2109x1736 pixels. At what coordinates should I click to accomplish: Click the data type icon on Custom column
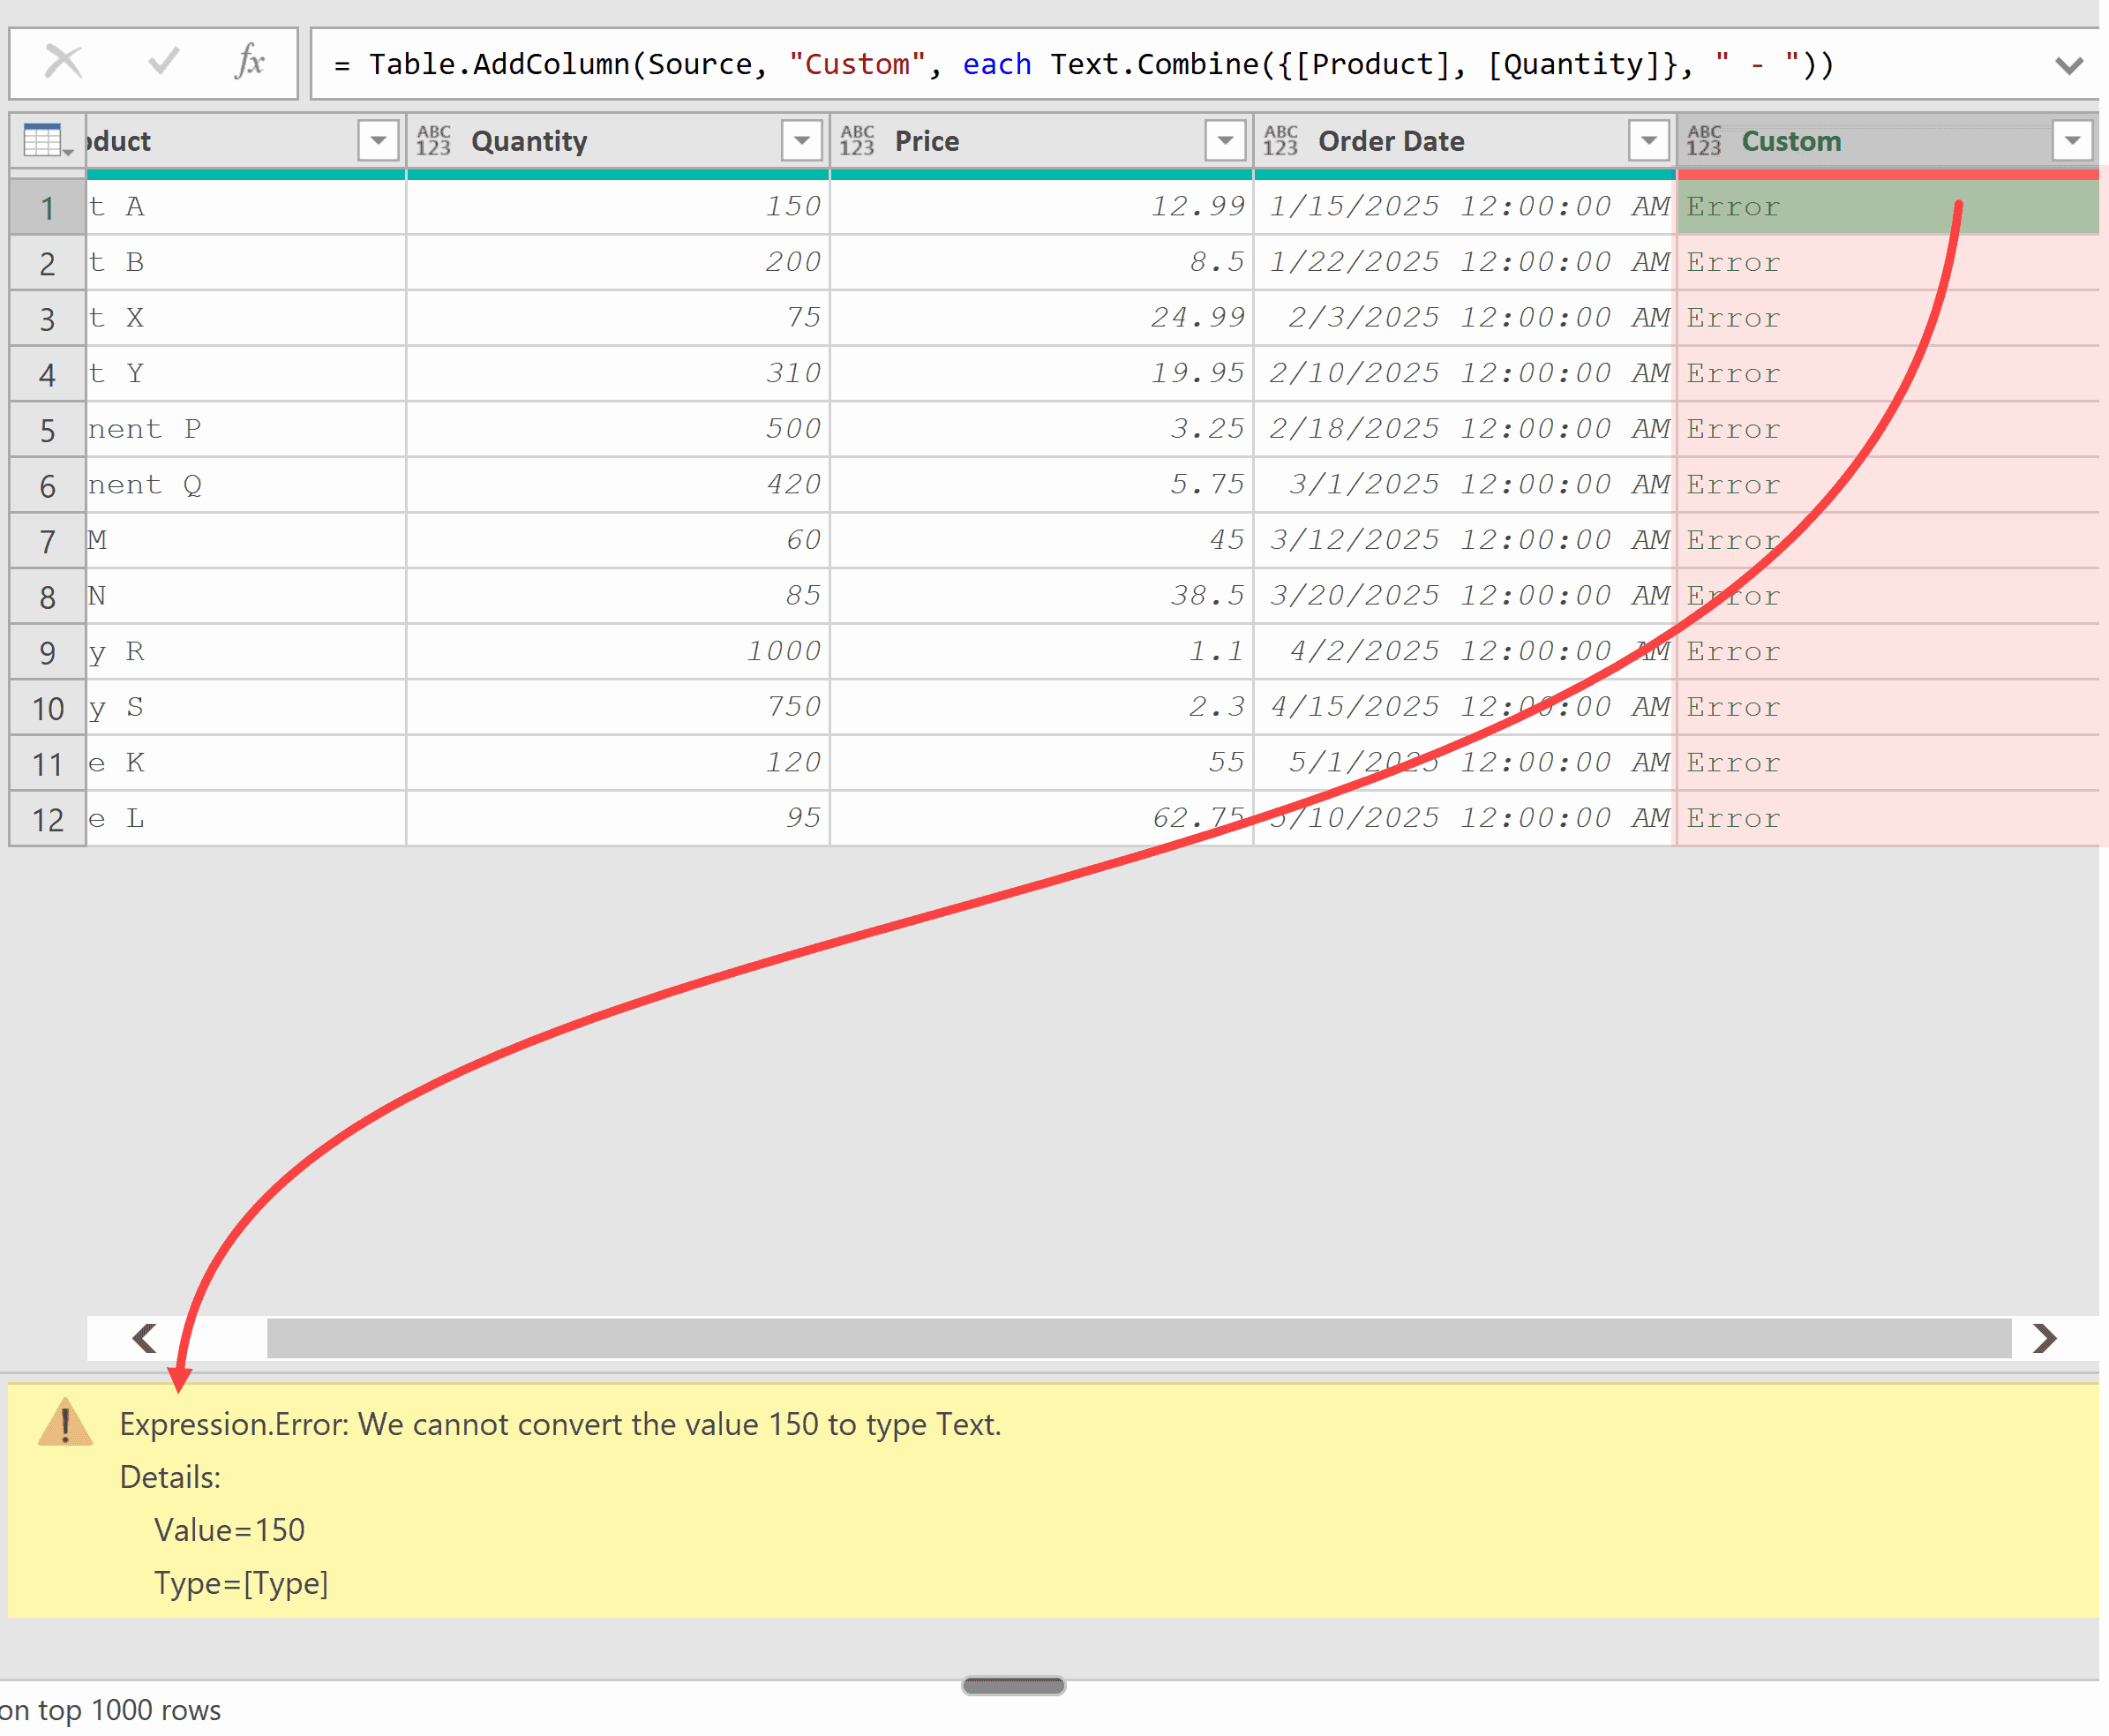[x=1703, y=140]
